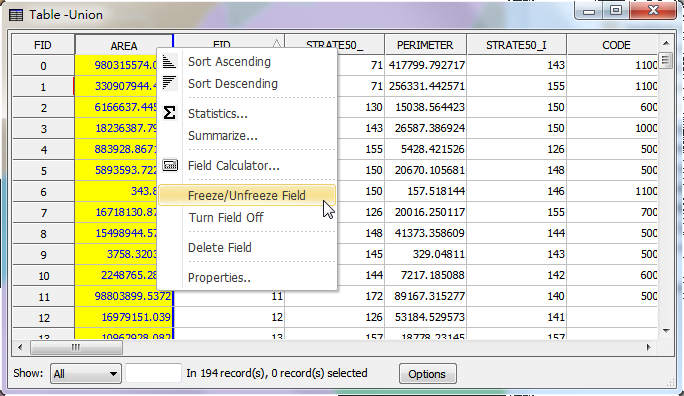Select row header for FID 12
The width and height of the screenshot is (684, 396).
43,318
